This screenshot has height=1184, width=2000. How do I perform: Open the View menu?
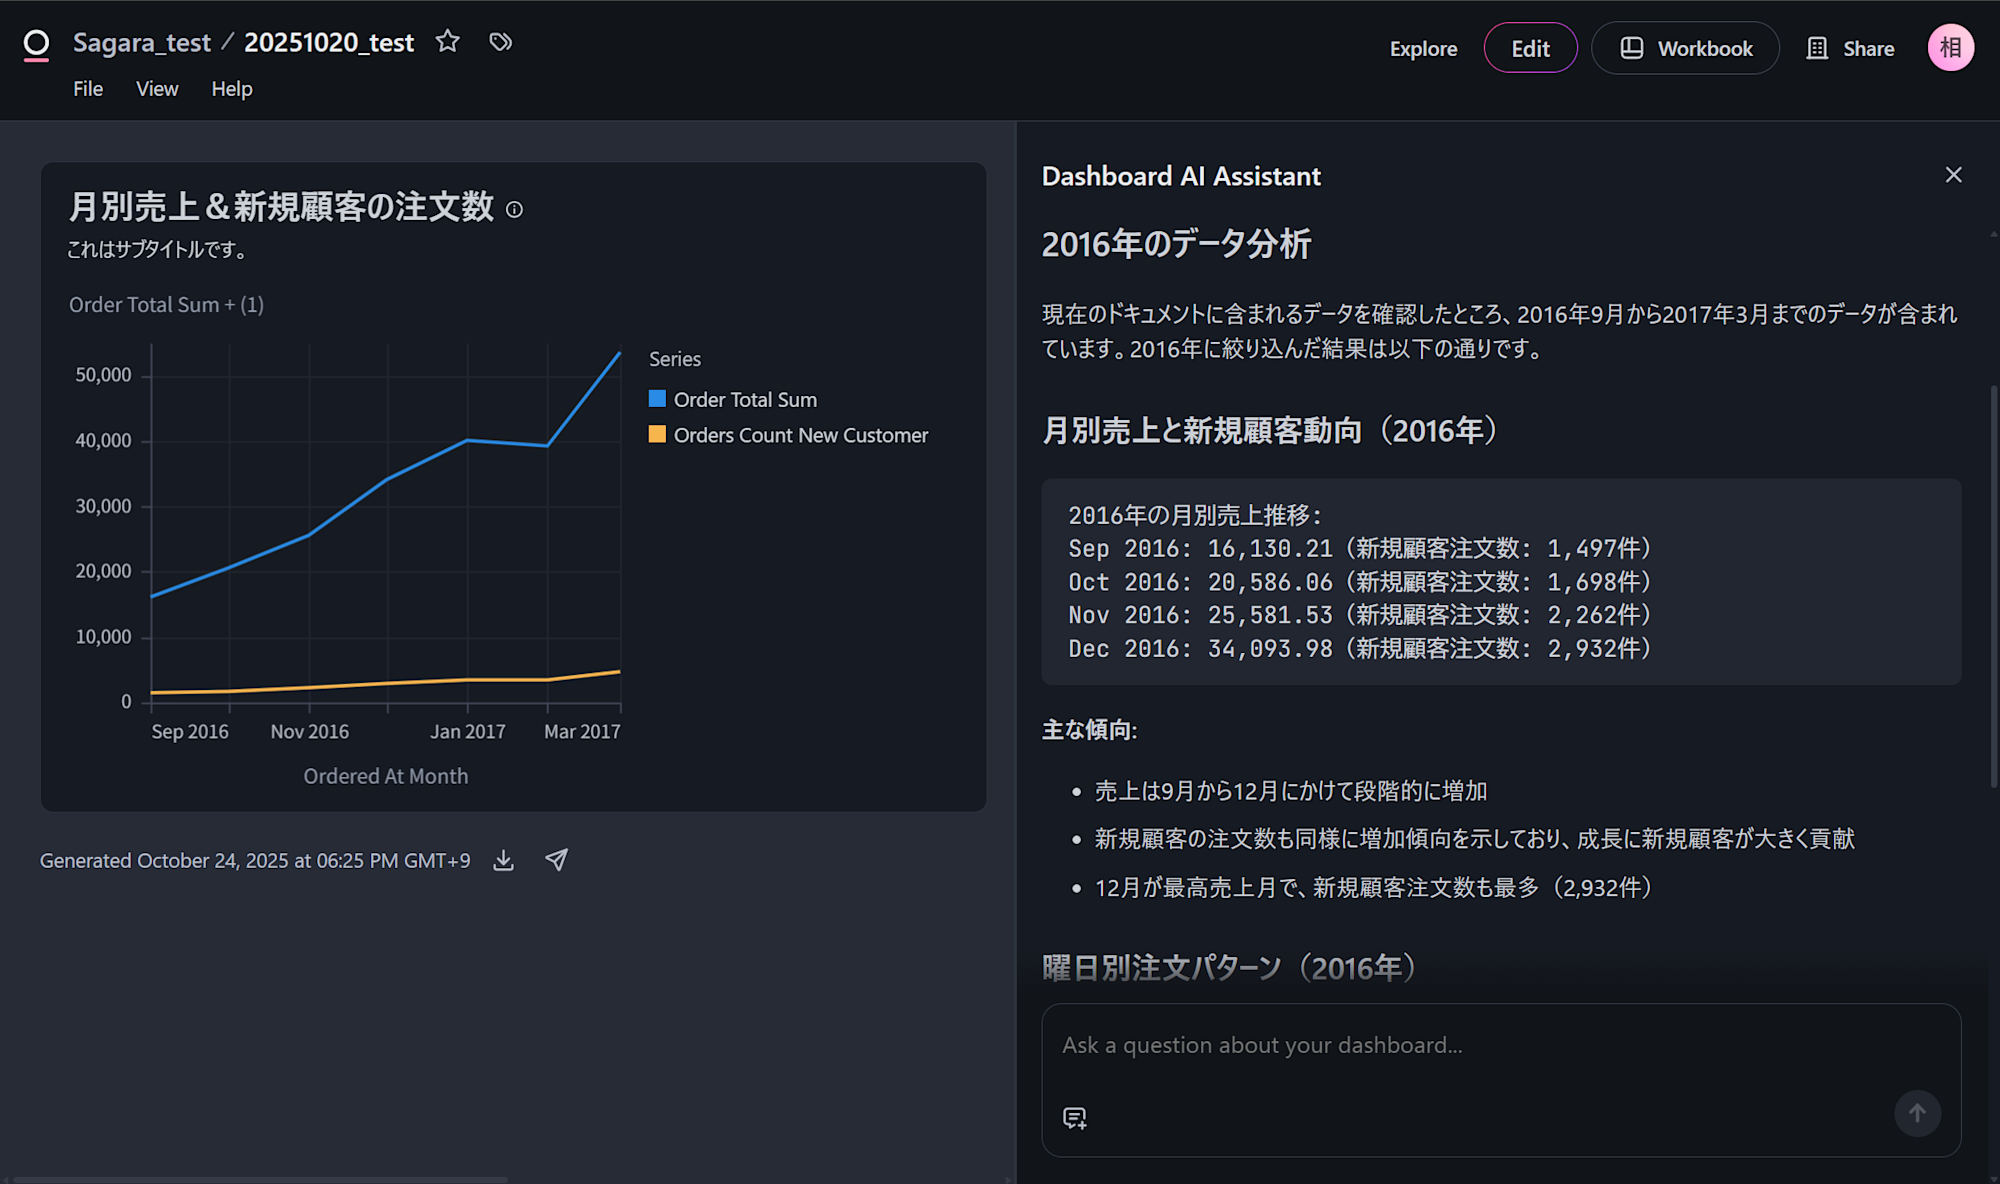point(157,89)
